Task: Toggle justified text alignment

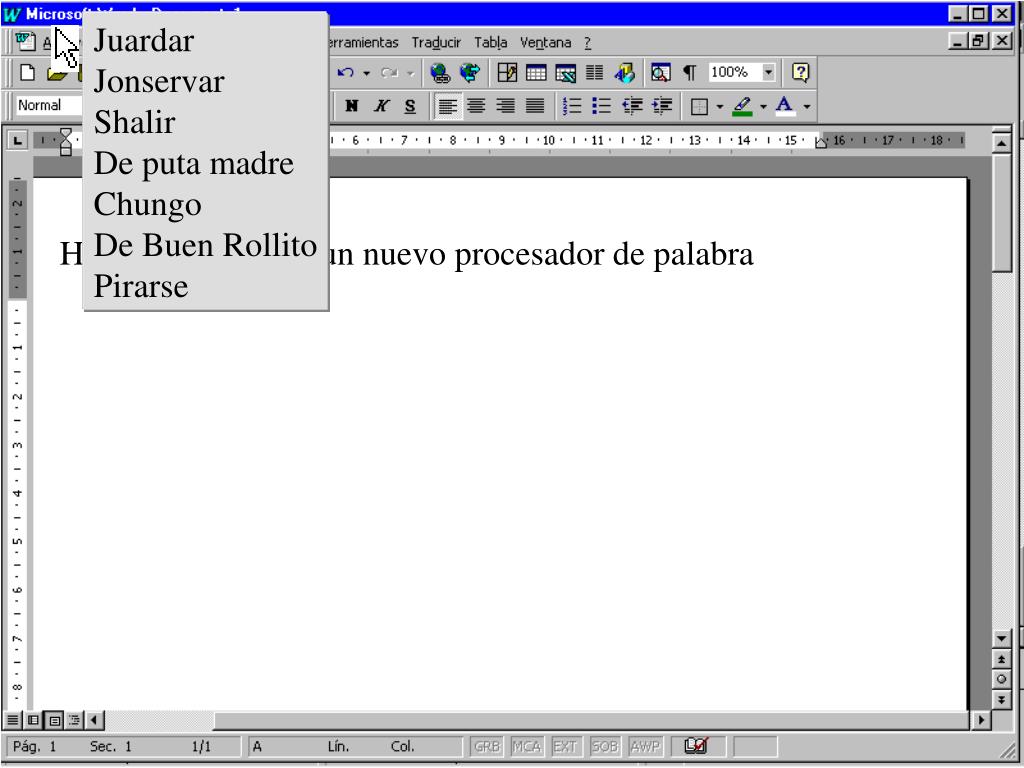Action: coord(536,106)
